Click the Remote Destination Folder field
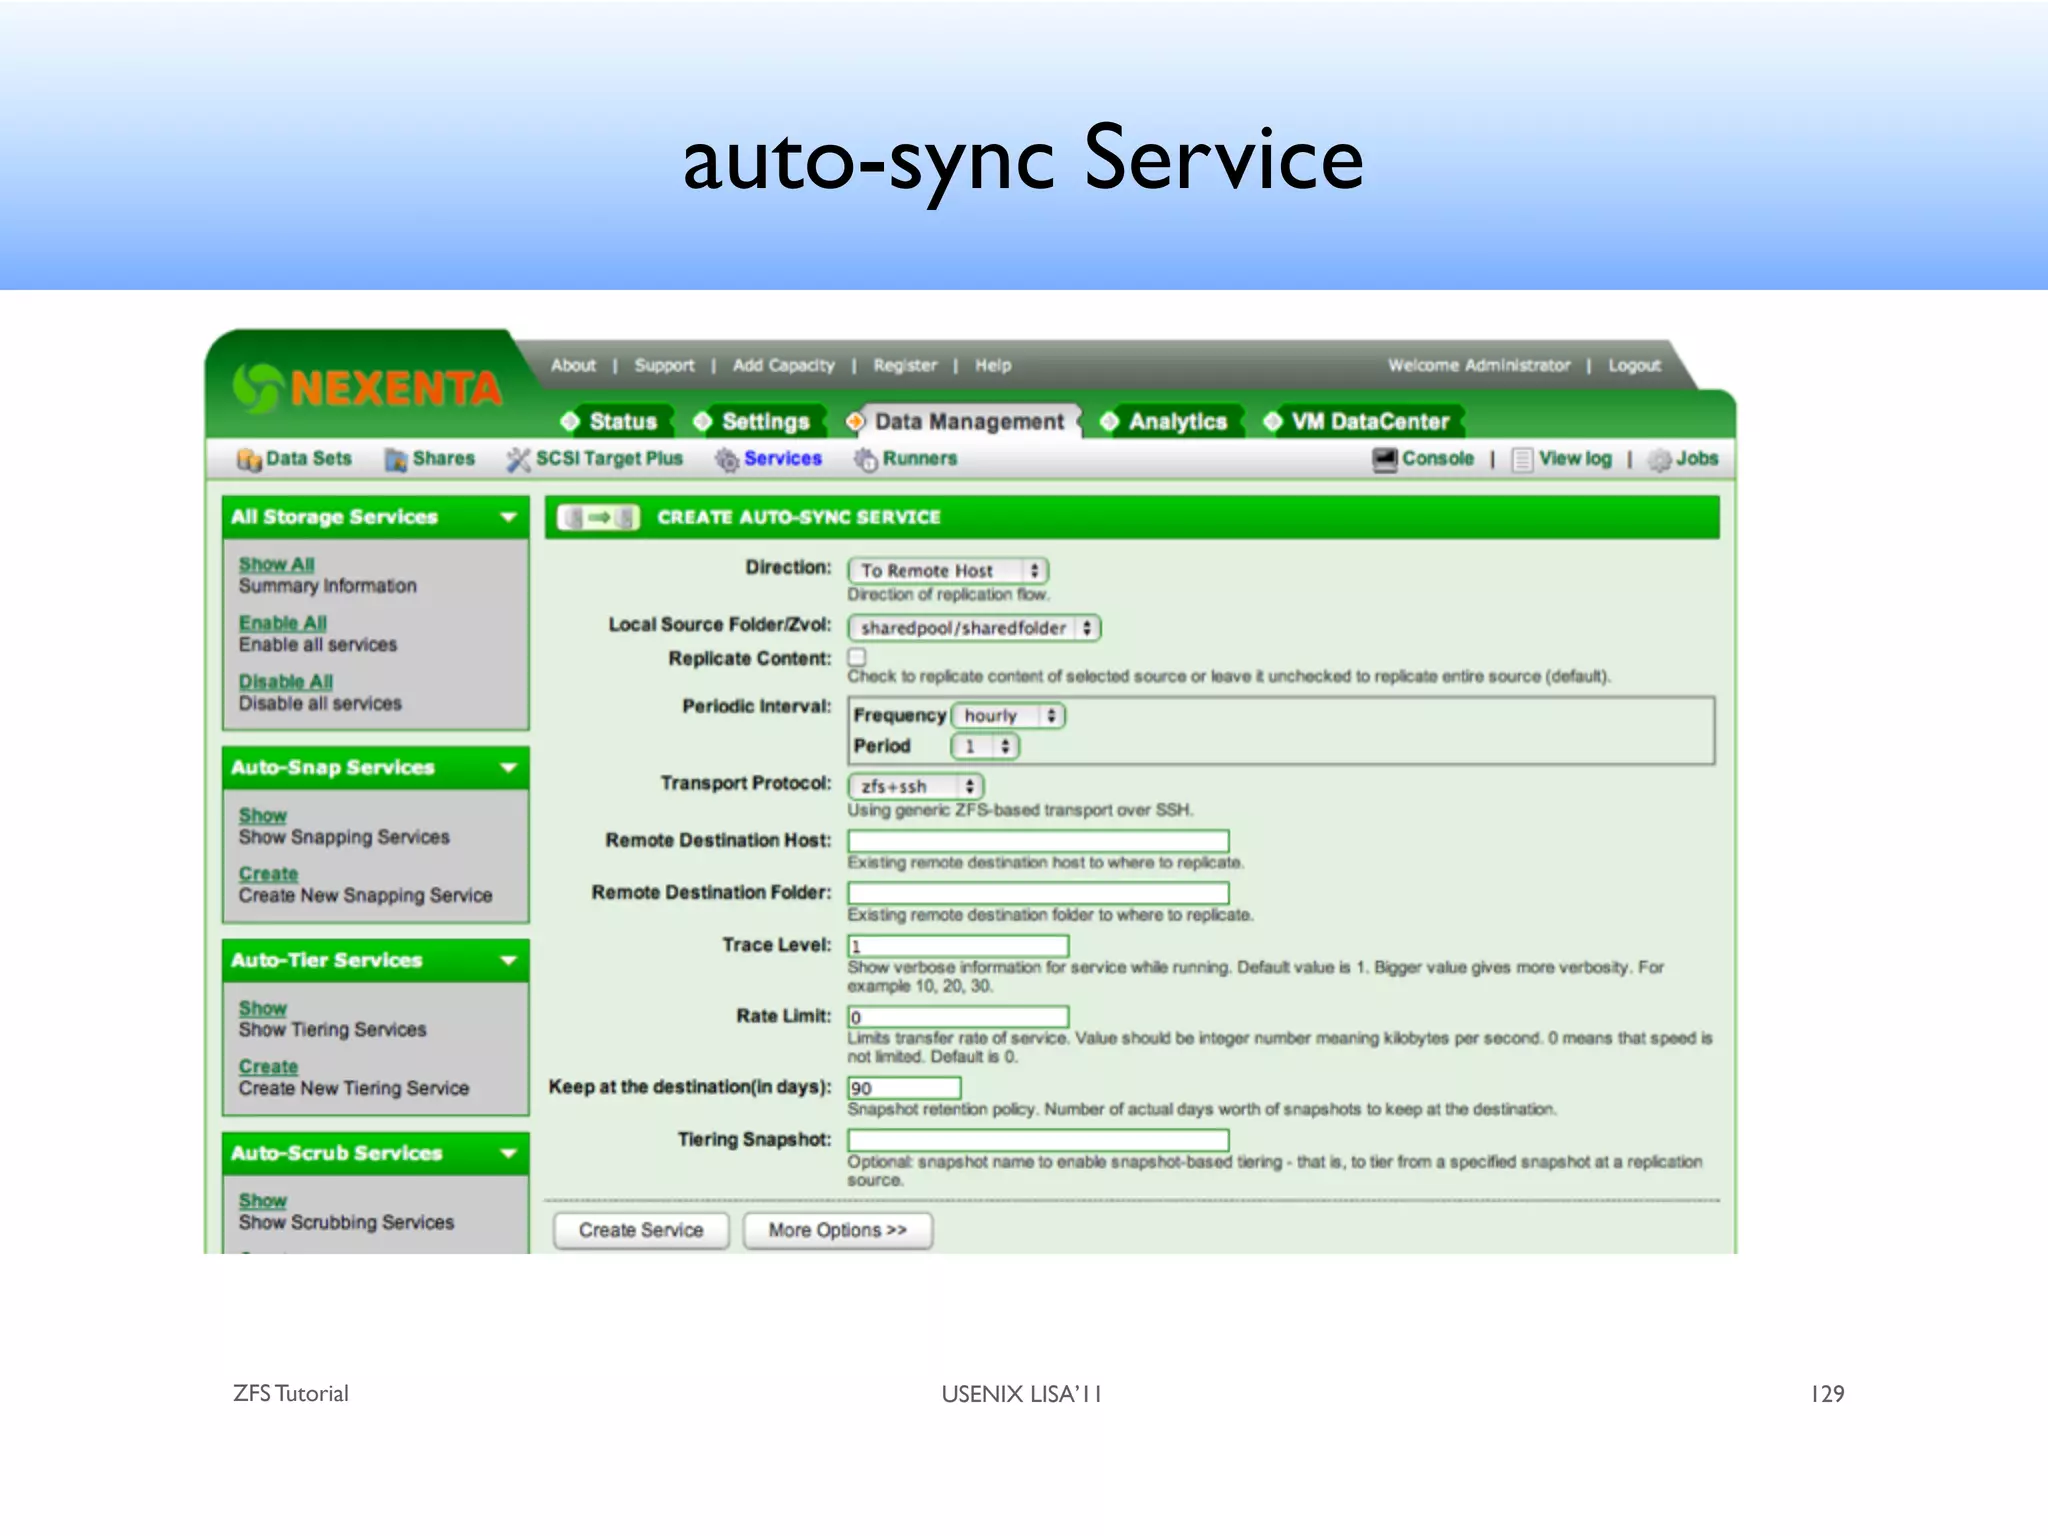The image size is (2048, 1536). [1038, 893]
